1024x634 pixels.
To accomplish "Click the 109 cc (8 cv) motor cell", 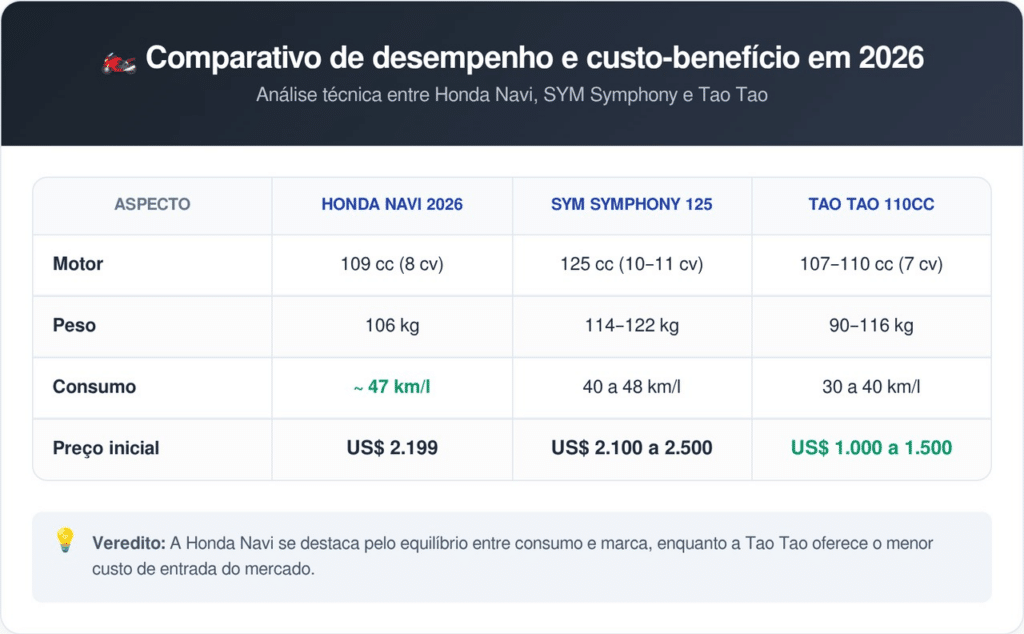I will coord(392,265).
